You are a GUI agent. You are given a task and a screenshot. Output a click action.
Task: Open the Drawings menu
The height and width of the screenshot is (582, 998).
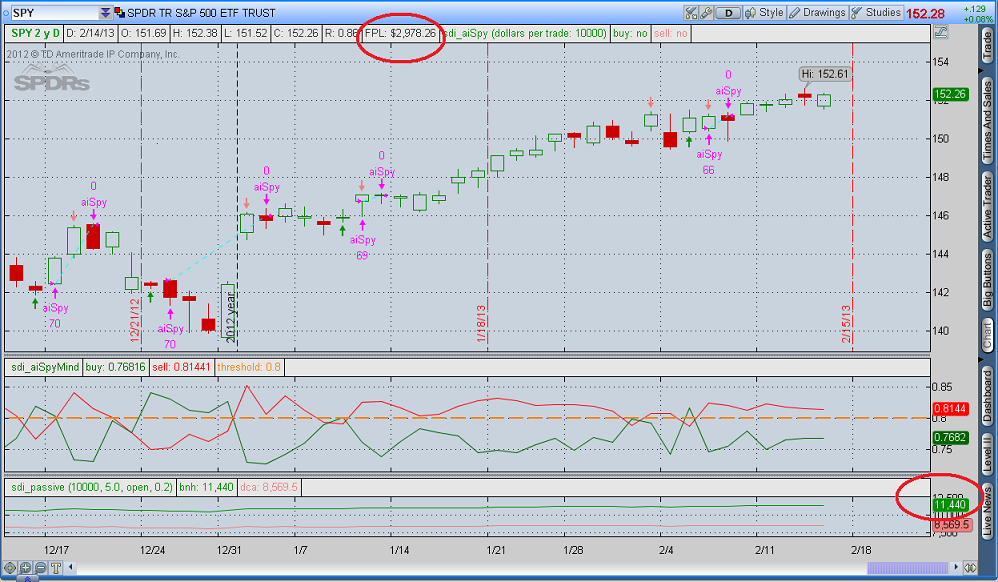(817, 13)
